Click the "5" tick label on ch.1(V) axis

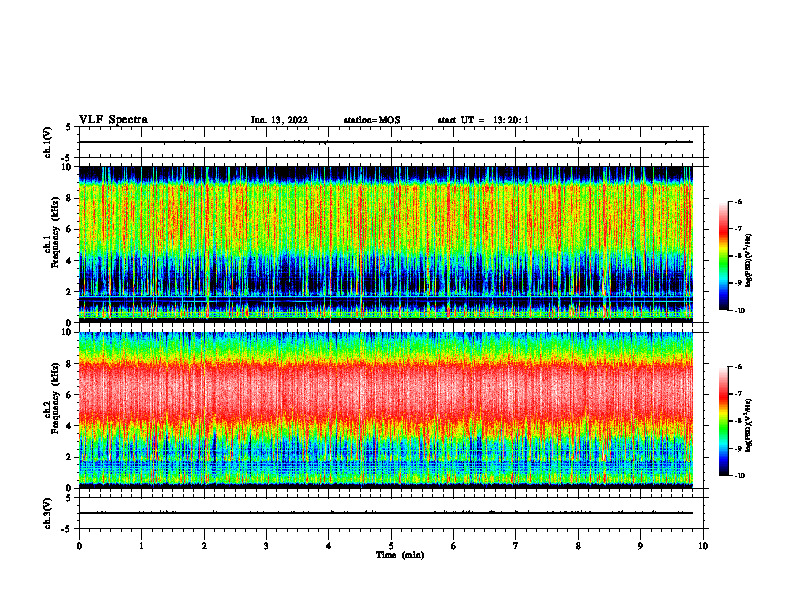(x=69, y=127)
